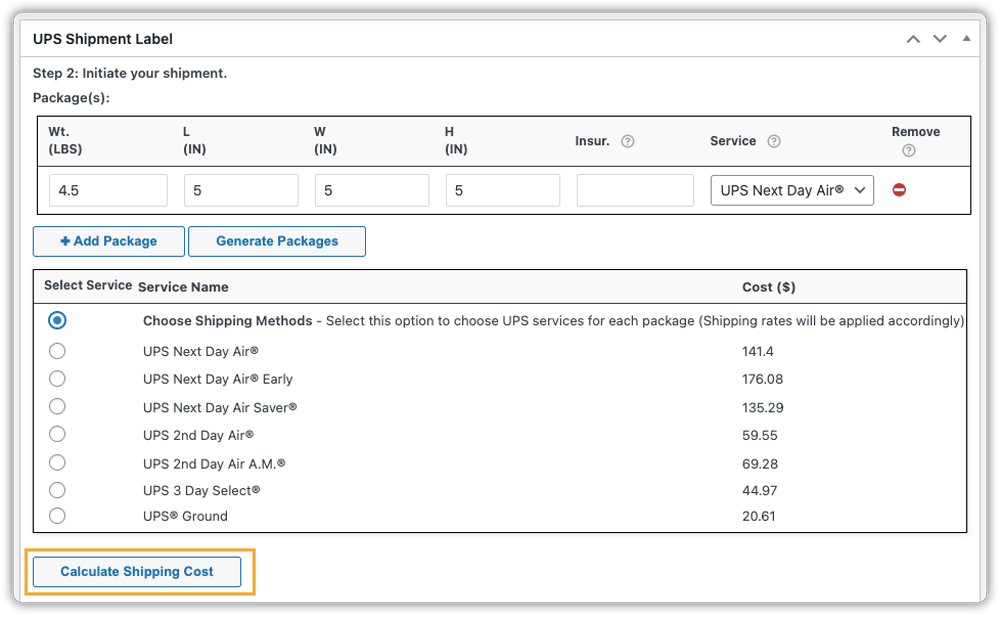Select the Choose Shipping Methods radio button
Screen dimensions: 1000x619
(57, 320)
